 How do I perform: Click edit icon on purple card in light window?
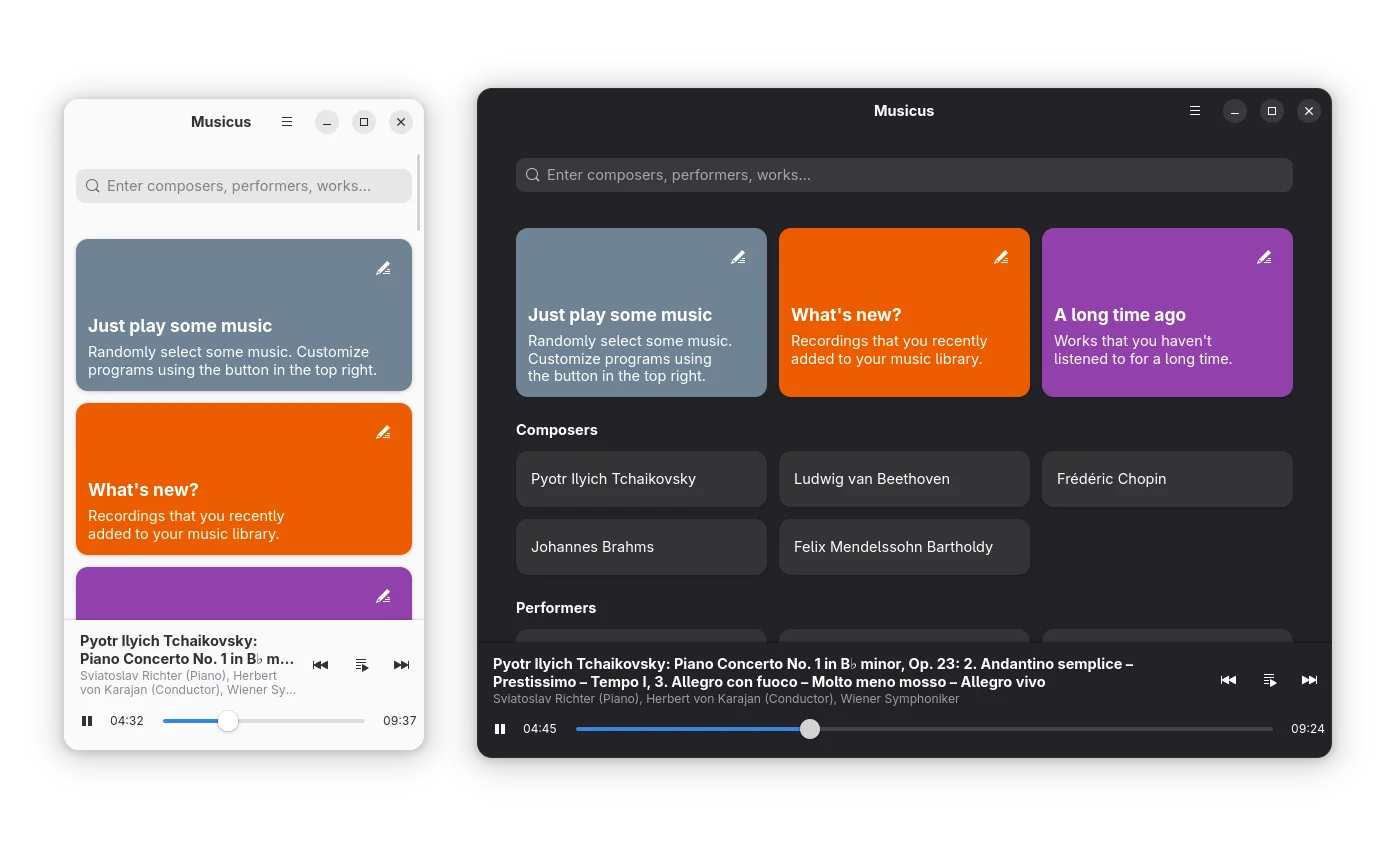(x=383, y=596)
